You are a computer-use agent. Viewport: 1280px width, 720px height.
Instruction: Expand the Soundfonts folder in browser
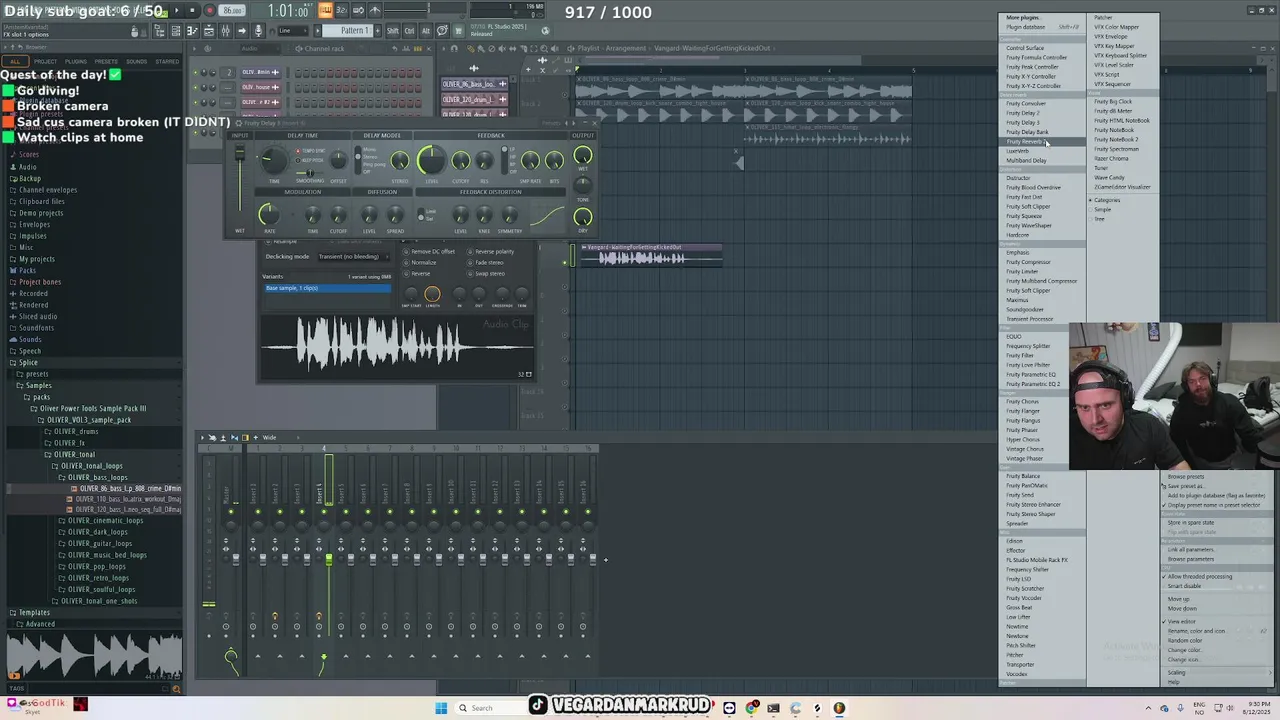[36, 328]
